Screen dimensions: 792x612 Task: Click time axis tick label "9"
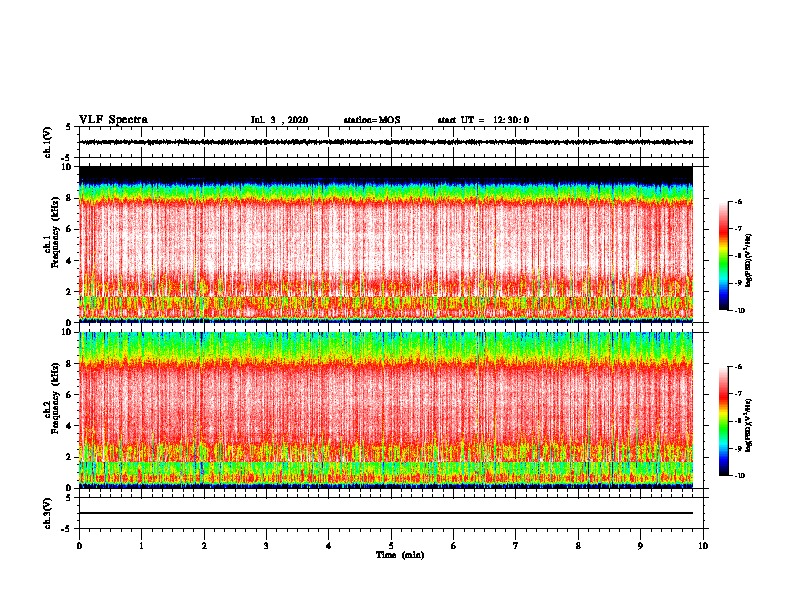tap(640, 546)
